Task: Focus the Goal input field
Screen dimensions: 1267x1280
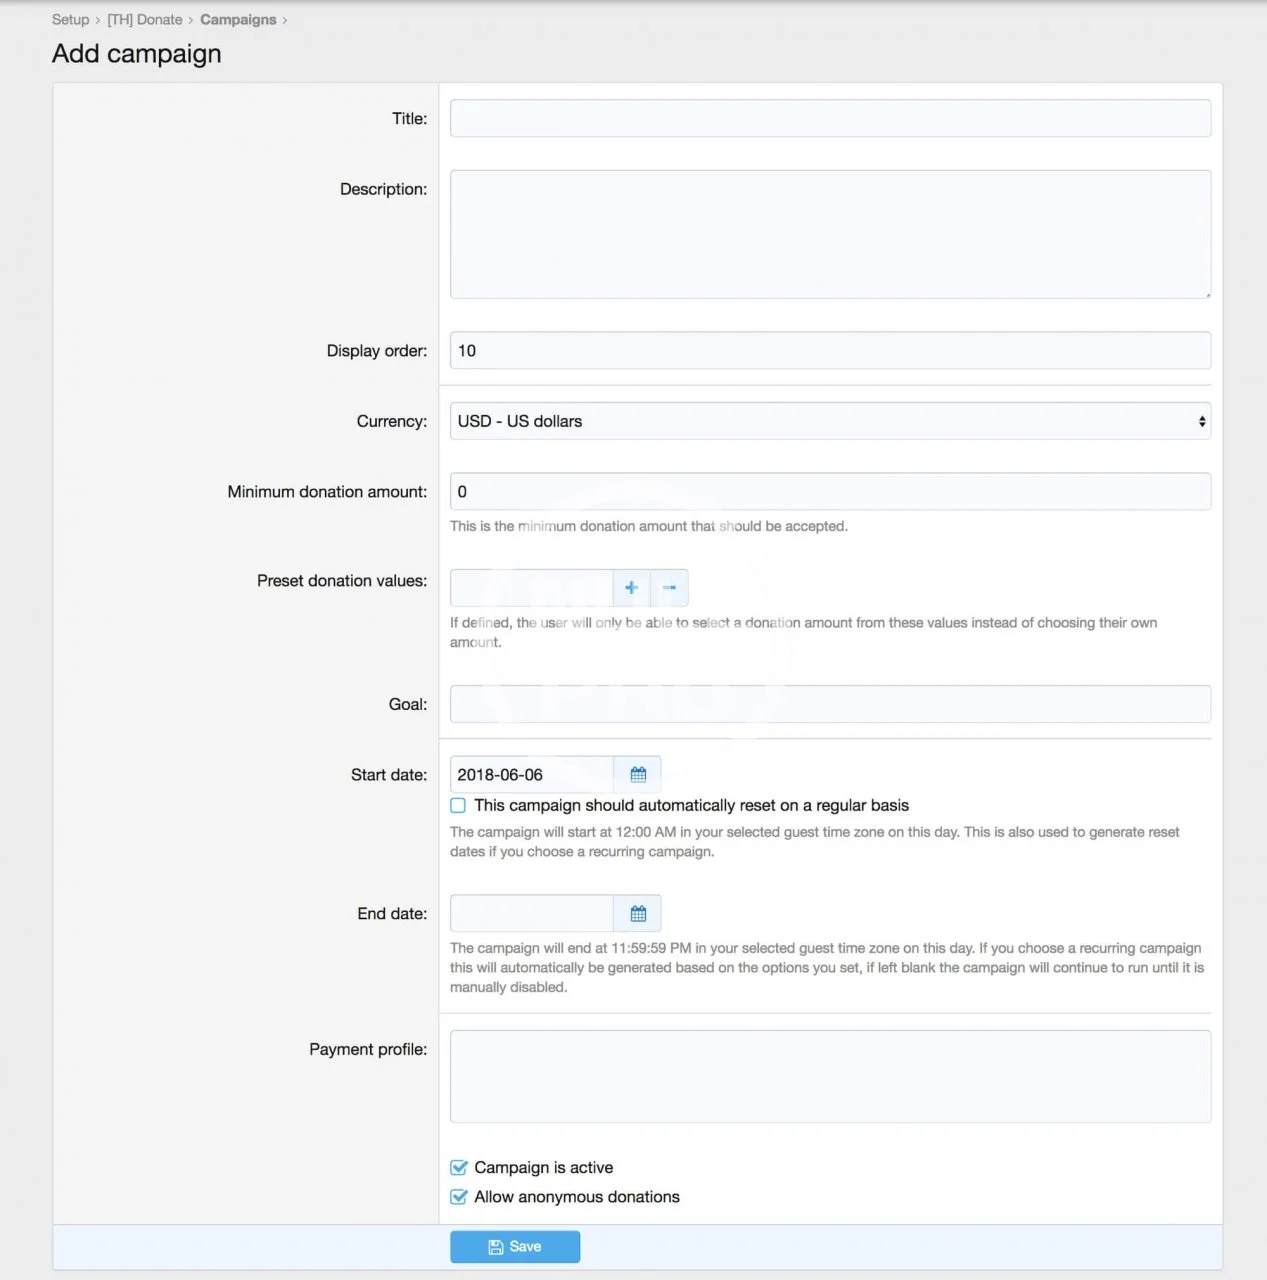Action: [829, 704]
